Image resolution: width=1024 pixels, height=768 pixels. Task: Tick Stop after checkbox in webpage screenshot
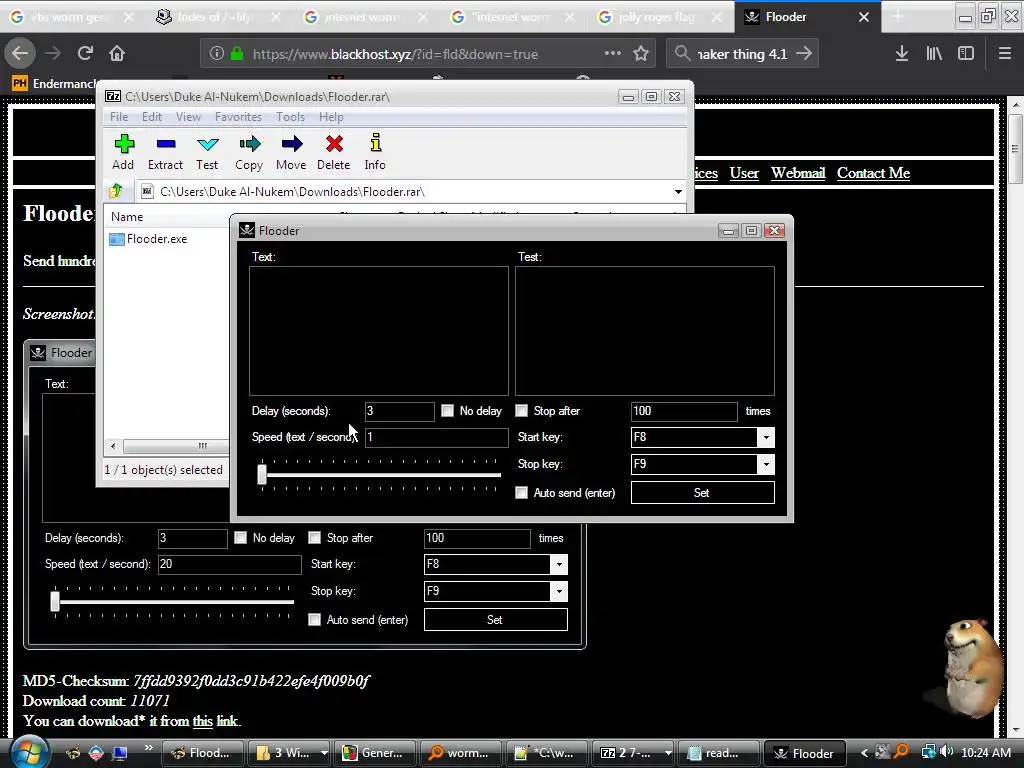tap(314, 537)
